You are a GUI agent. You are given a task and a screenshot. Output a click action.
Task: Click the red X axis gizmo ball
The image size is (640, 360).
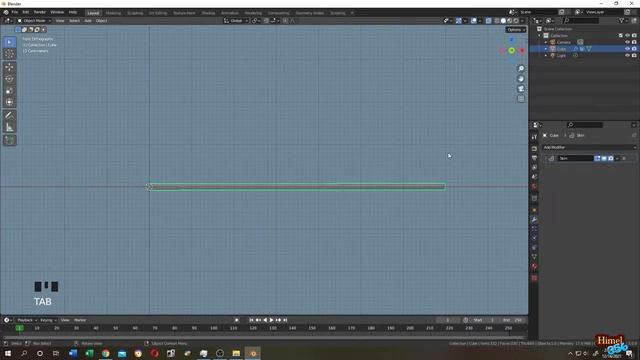point(522,51)
